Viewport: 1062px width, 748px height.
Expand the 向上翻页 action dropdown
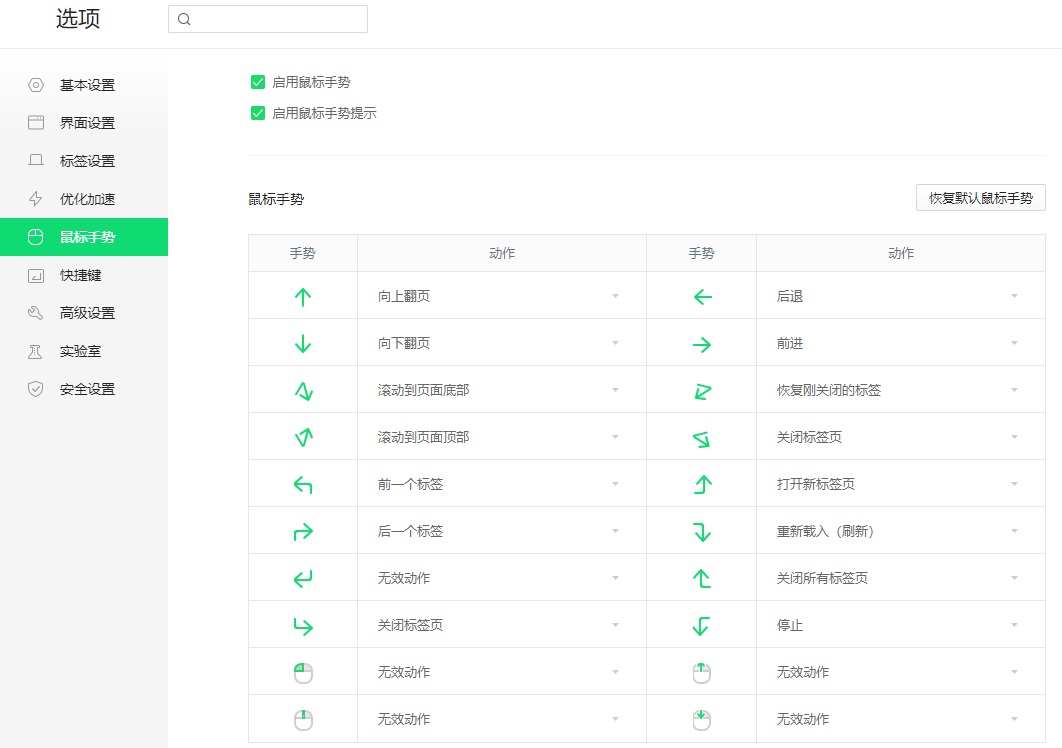click(x=501, y=296)
